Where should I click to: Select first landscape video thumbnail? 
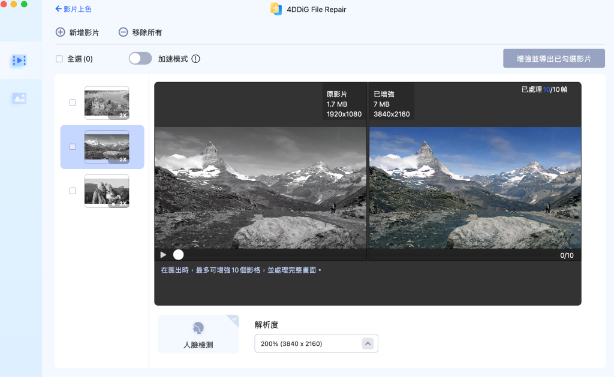[x=107, y=103]
